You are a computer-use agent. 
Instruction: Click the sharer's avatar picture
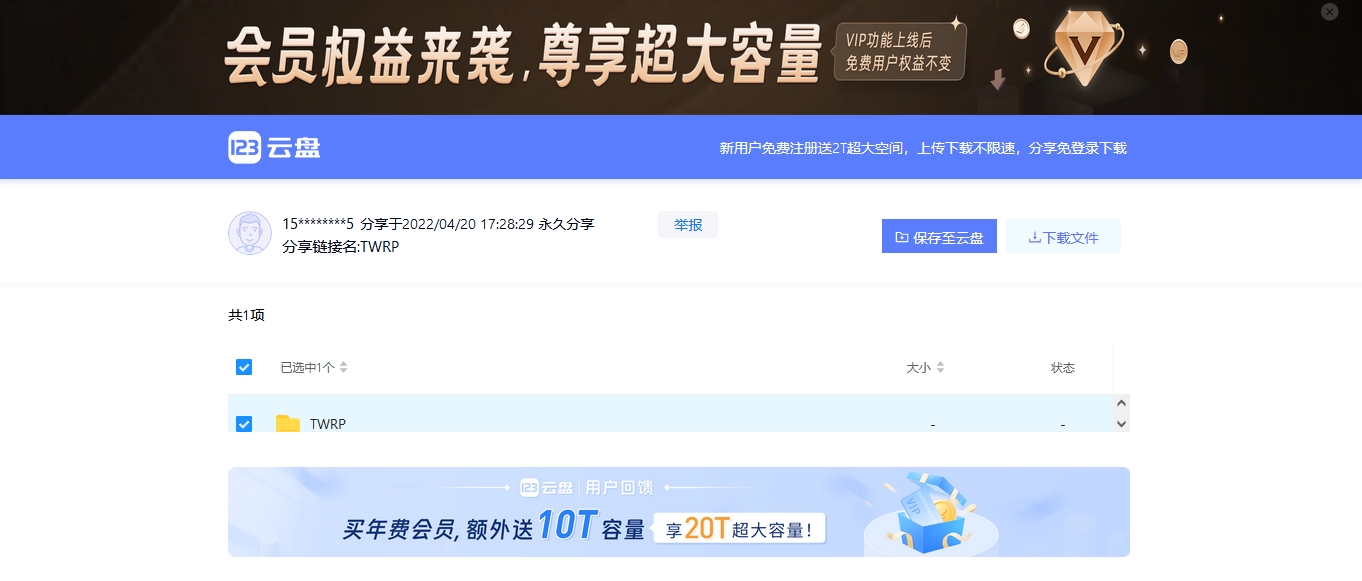point(252,233)
